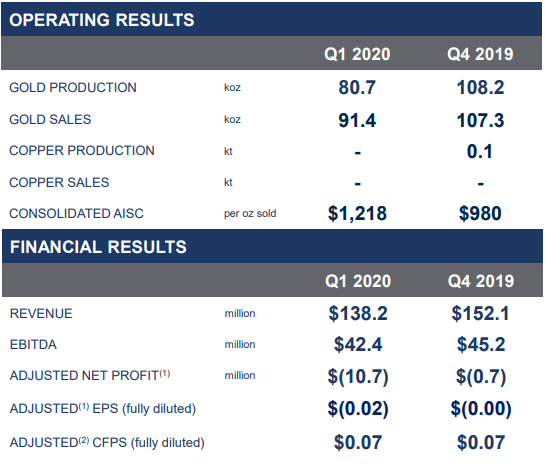Click the Q4 2019 operating column heading
545x466 pixels.
pyautogui.click(x=480, y=54)
